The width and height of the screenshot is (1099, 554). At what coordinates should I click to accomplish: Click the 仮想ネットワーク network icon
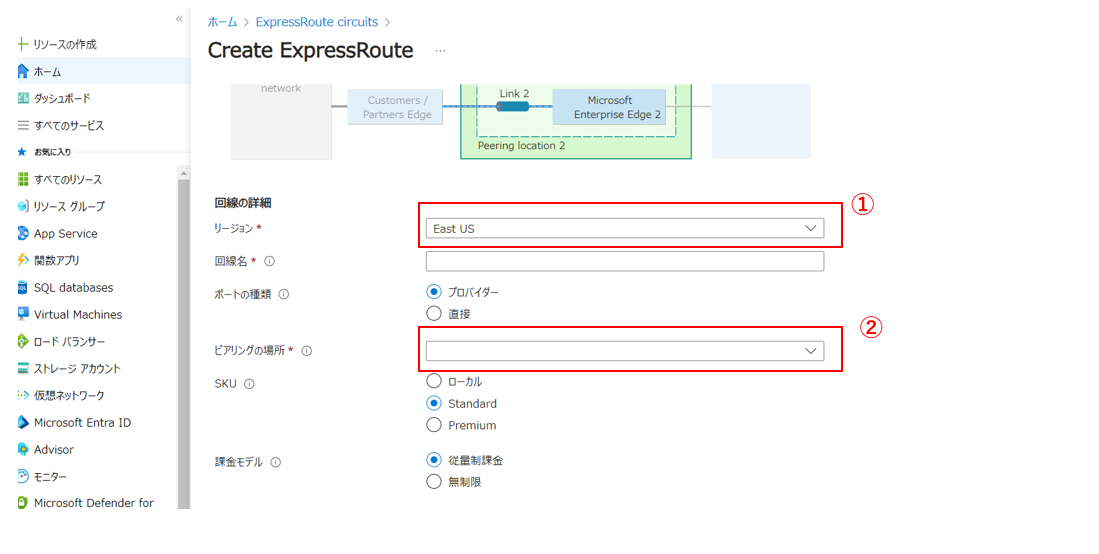23,396
